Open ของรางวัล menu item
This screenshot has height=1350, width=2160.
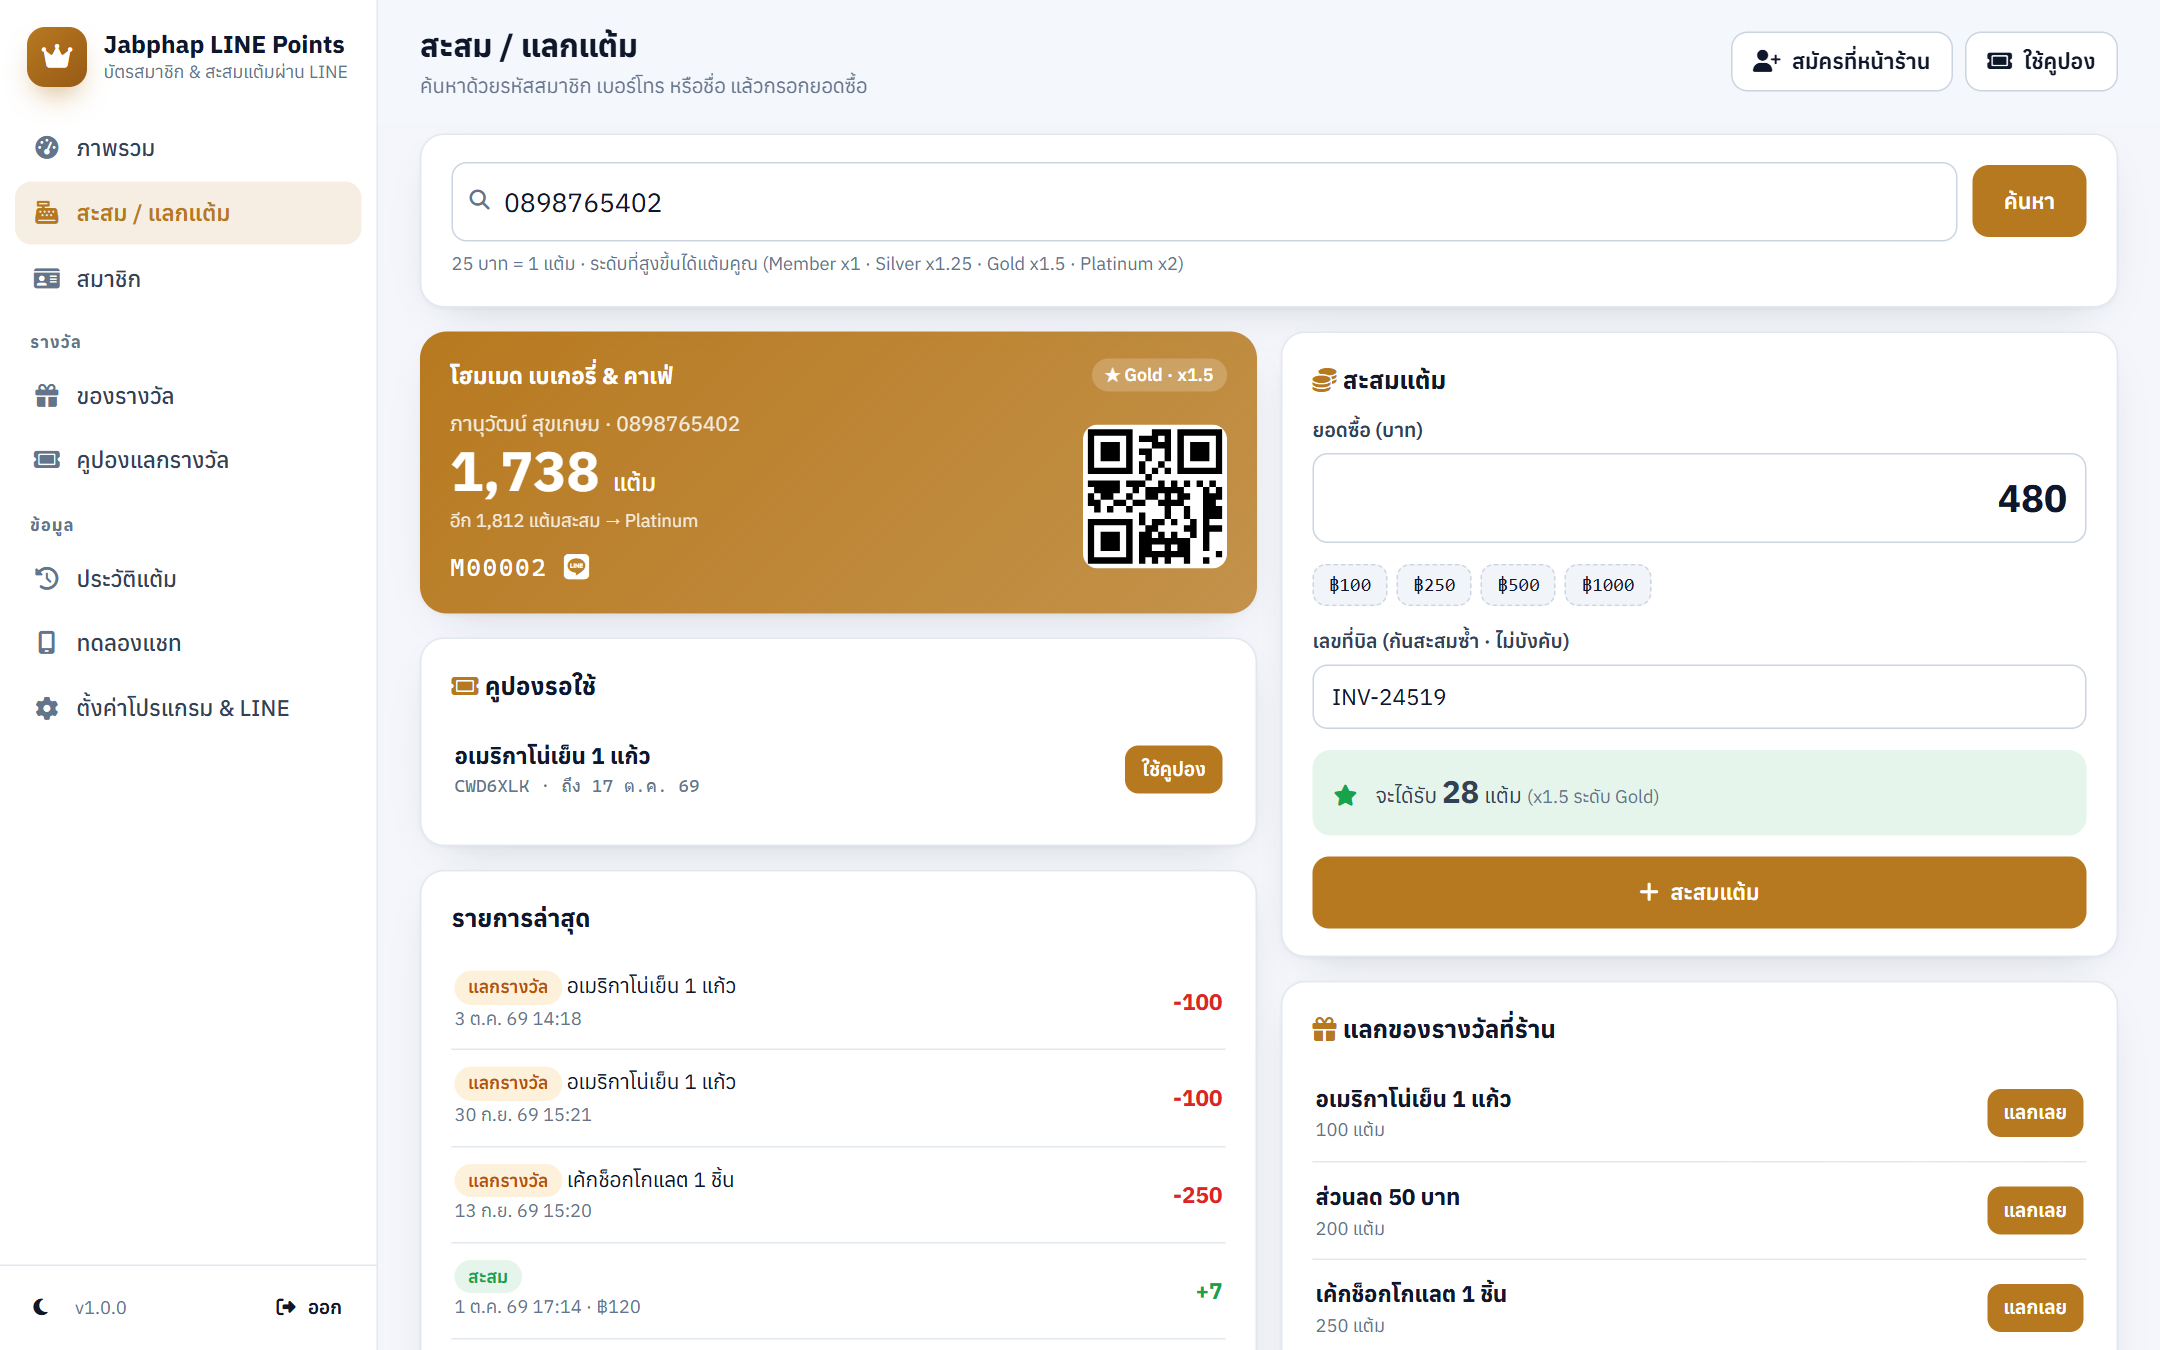188,396
